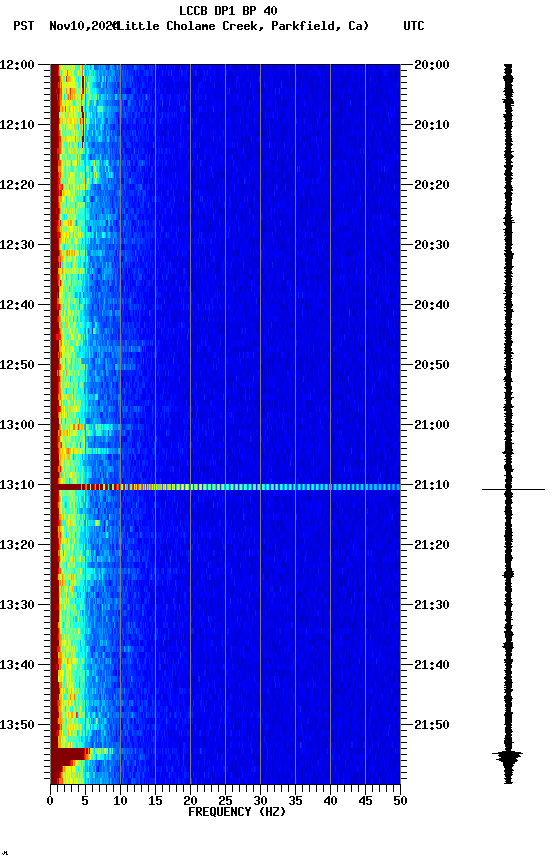
Task: Click the '21:20' UTC time label
Action: pos(432,546)
